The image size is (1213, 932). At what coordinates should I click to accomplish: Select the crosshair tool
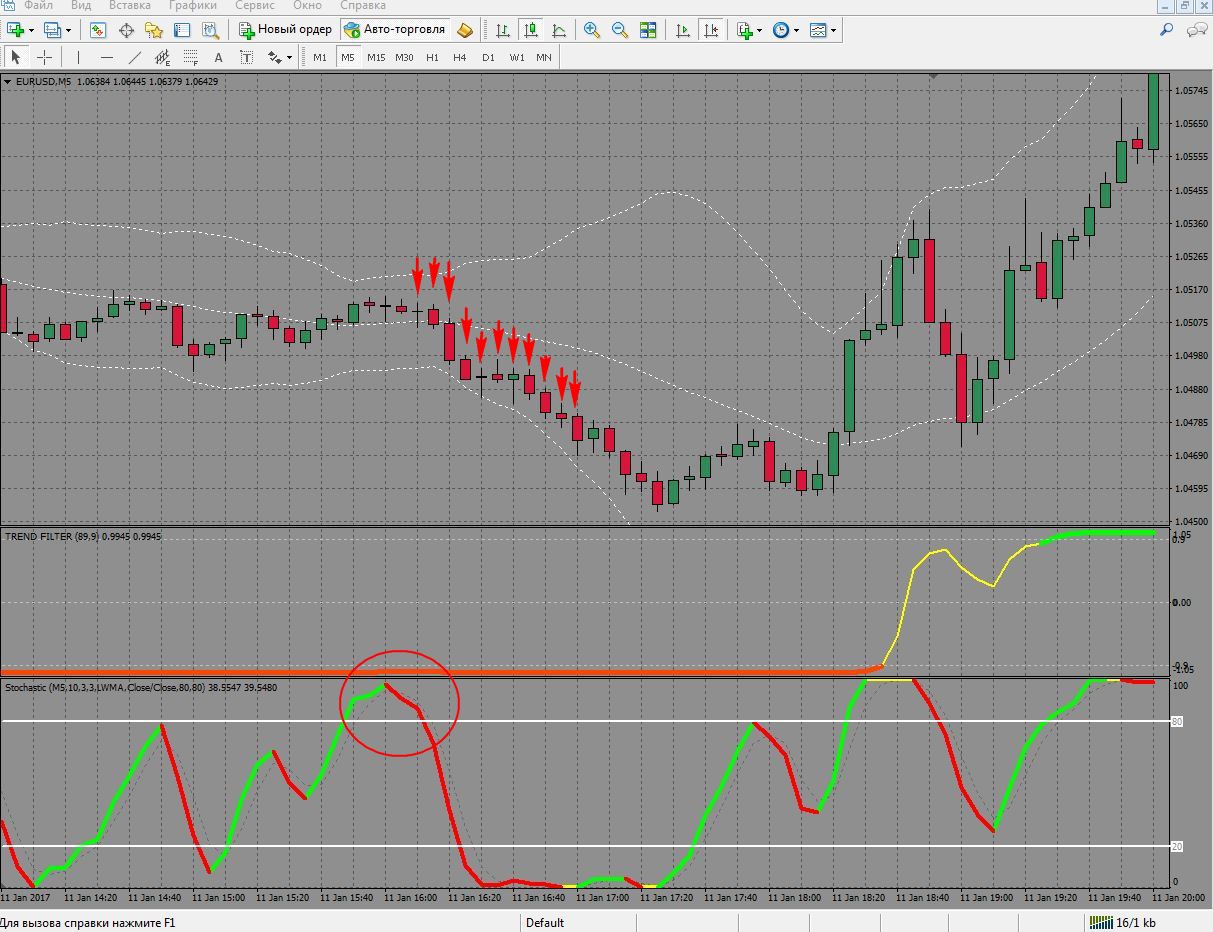click(44, 57)
